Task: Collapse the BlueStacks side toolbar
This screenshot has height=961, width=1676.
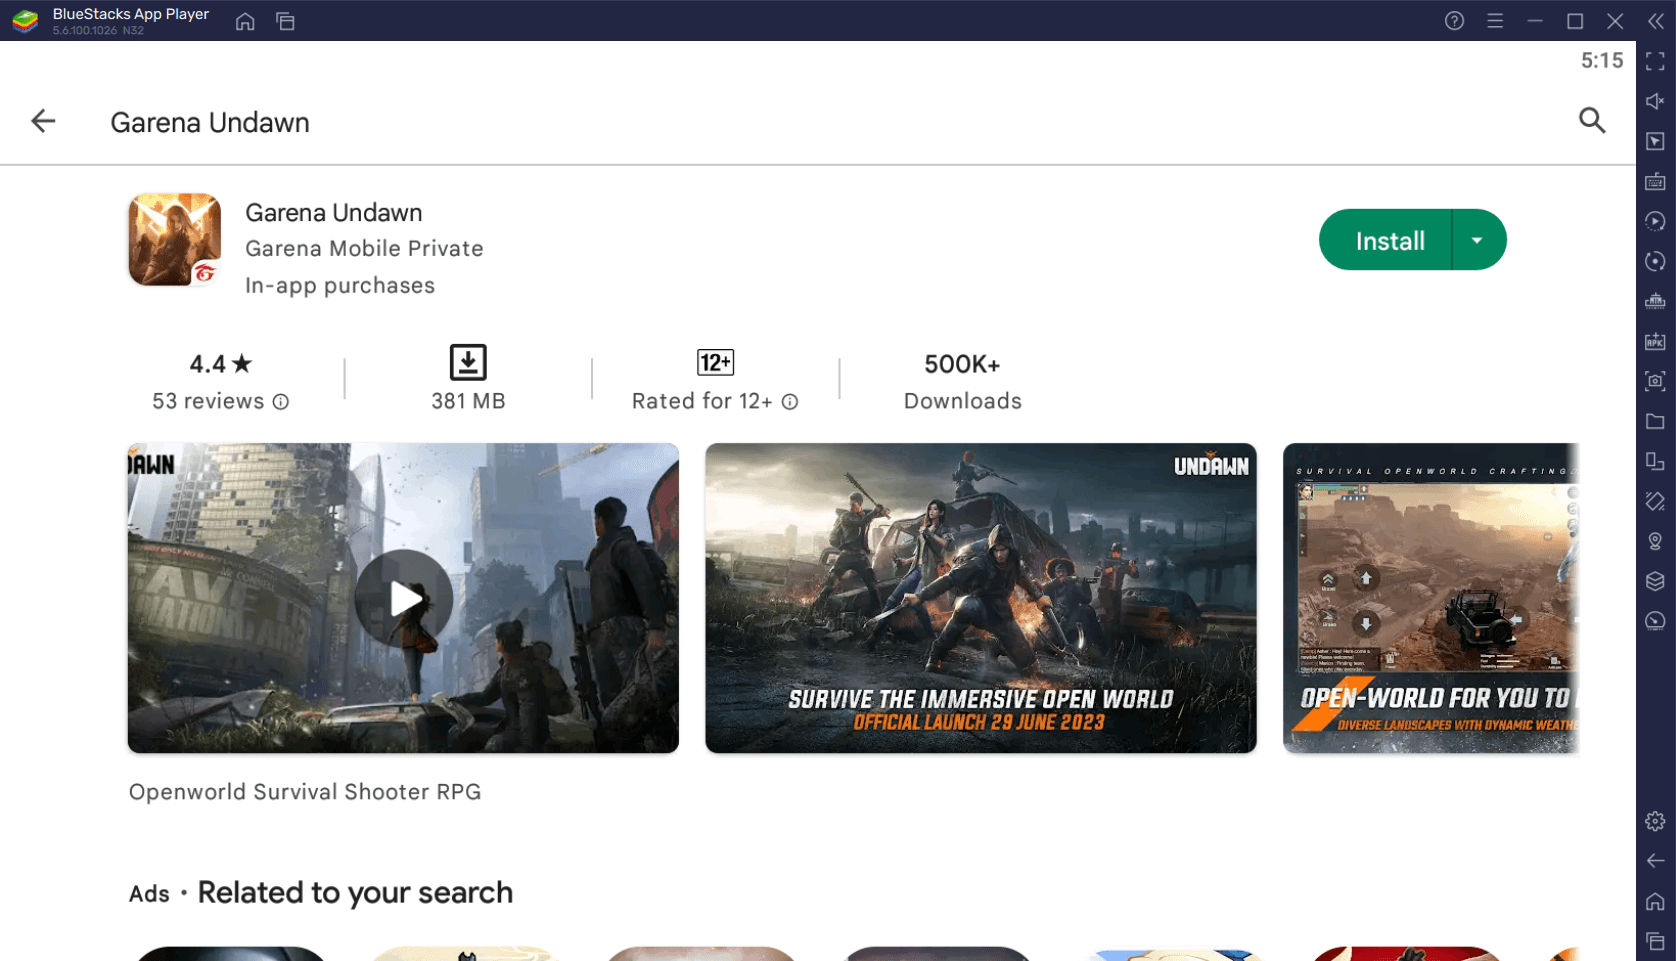Action: (1656, 21)
